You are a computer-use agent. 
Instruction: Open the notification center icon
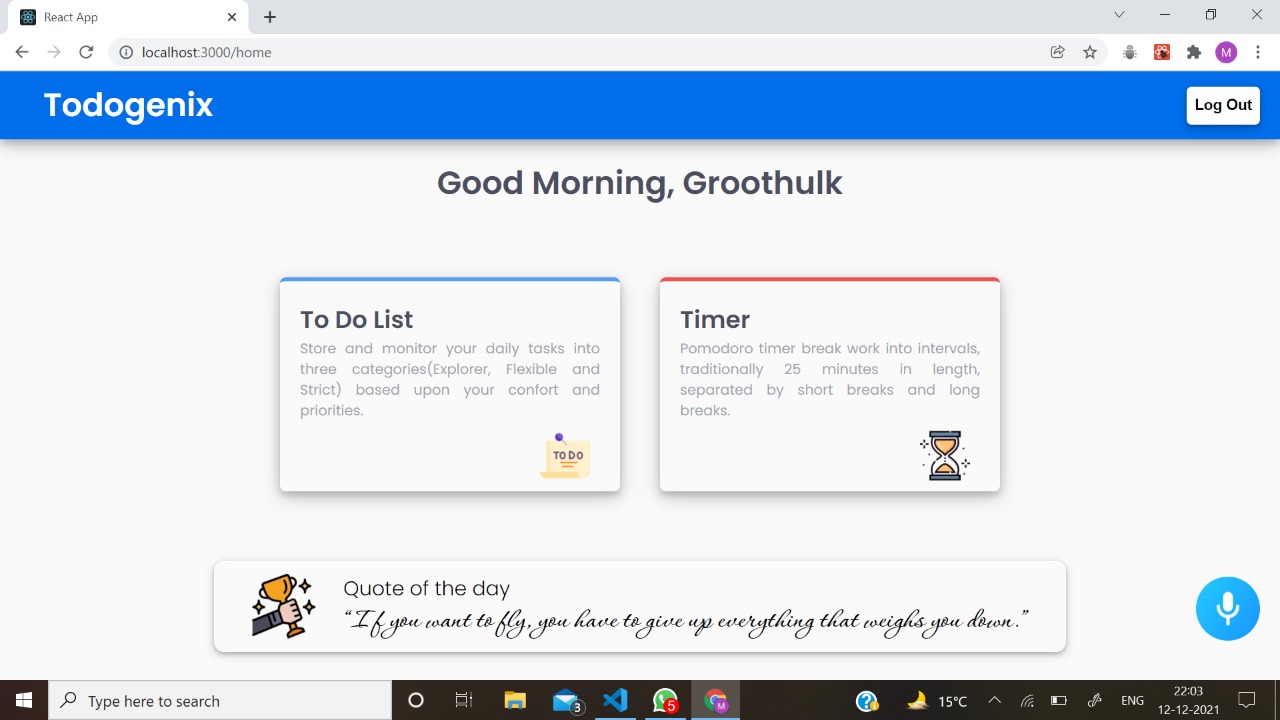pyautogui.click(x=1247, y=700)
